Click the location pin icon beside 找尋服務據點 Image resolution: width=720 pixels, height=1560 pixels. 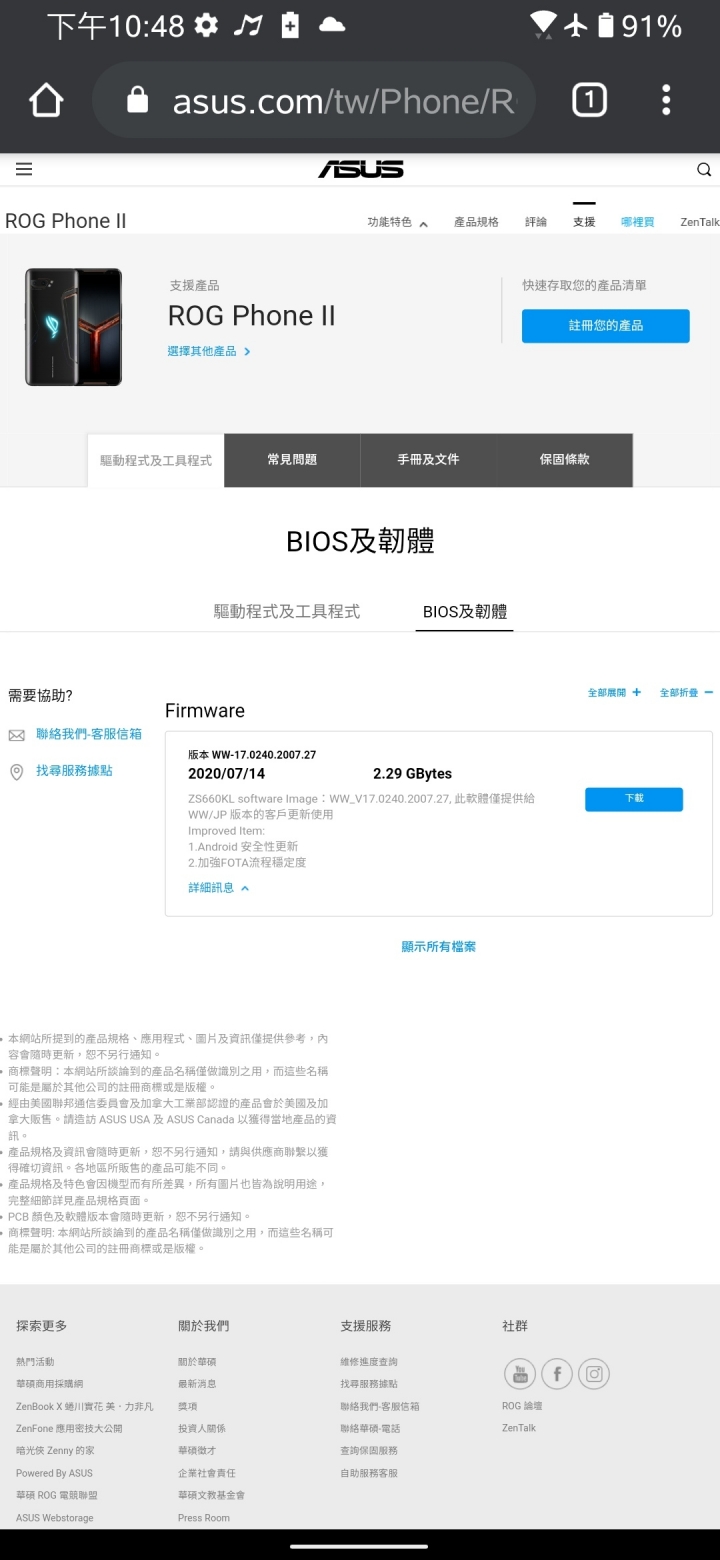pyautogui.click(x=16, y=772)
